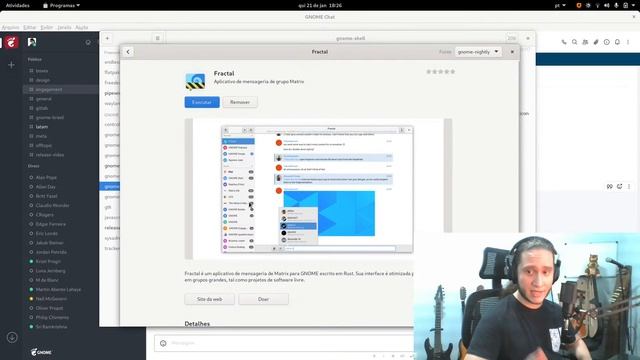Open the hamburger menu in the Fractal window
The image size is (640, 360).
coord(158,38)
